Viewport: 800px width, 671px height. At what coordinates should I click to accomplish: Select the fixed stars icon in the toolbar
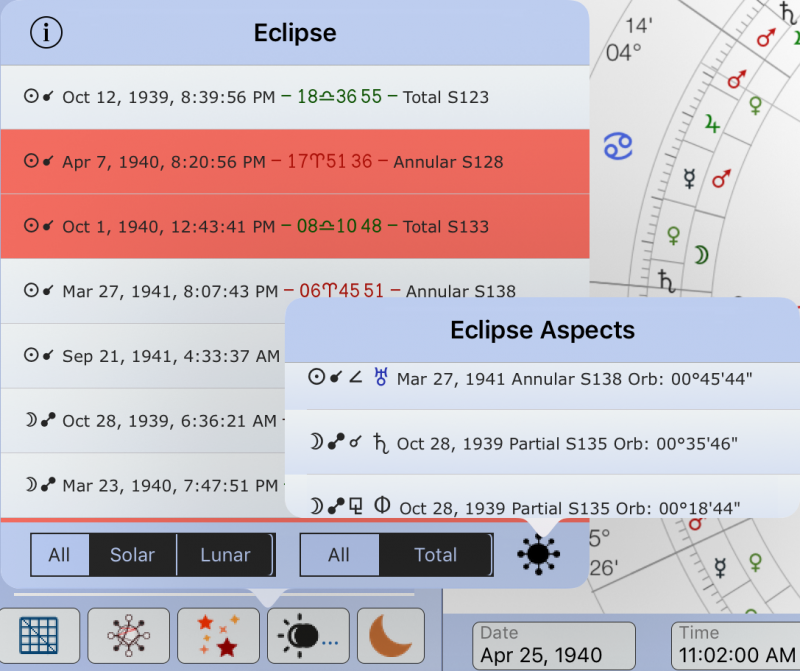pyautogui.click(x=217, y=636)
